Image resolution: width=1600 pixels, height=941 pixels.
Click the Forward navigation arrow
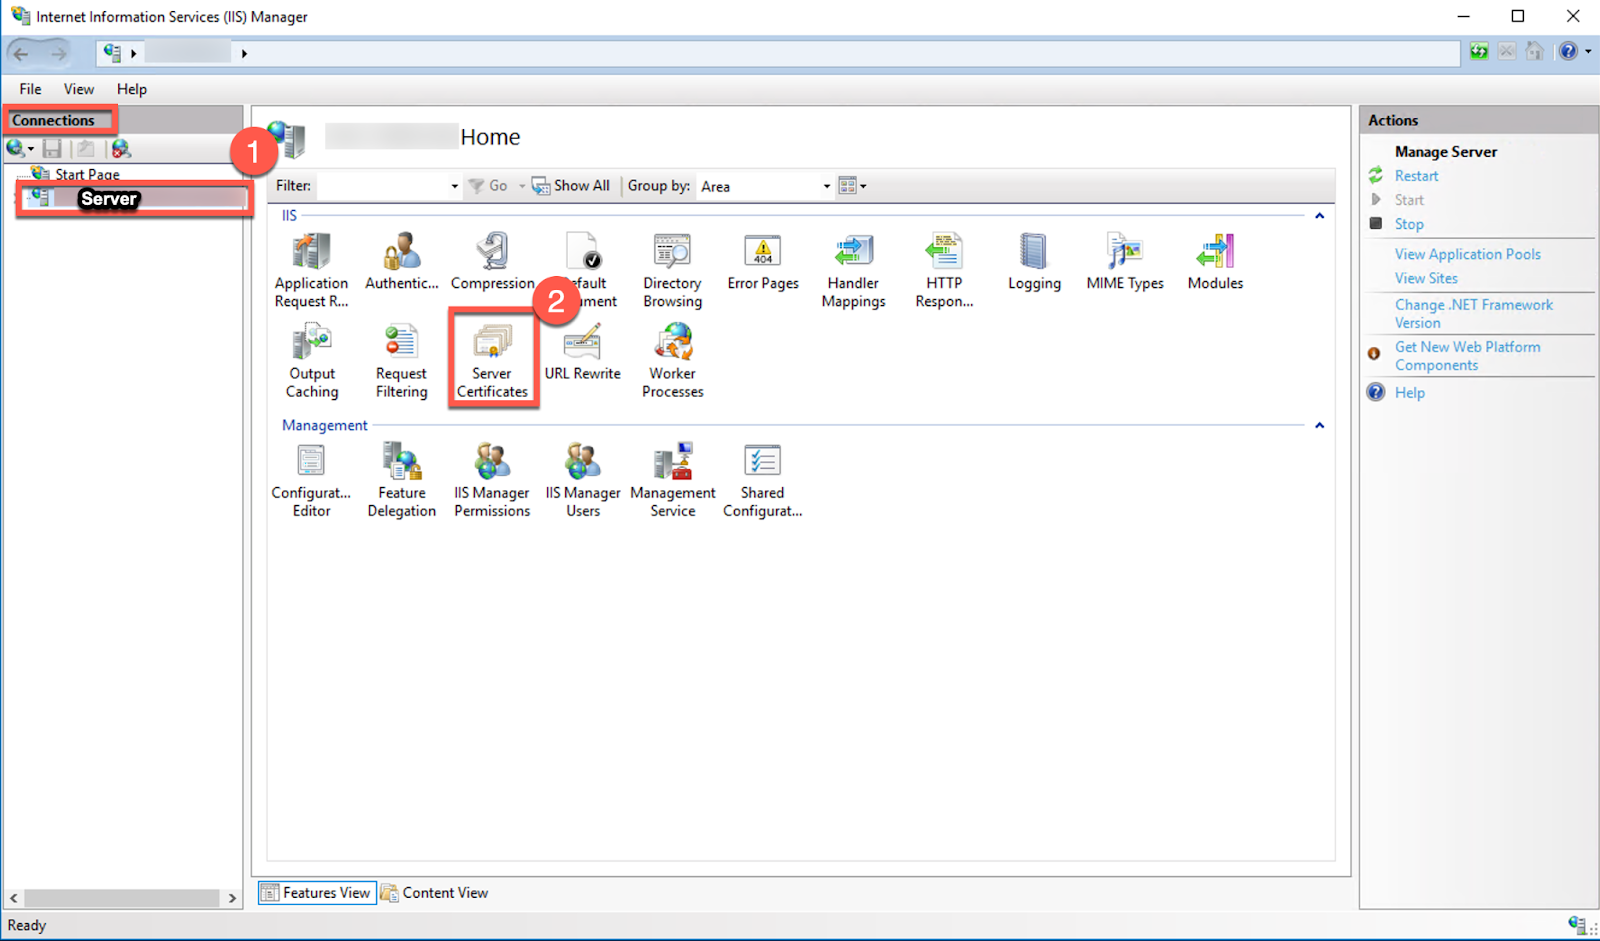tap(59, 53)
